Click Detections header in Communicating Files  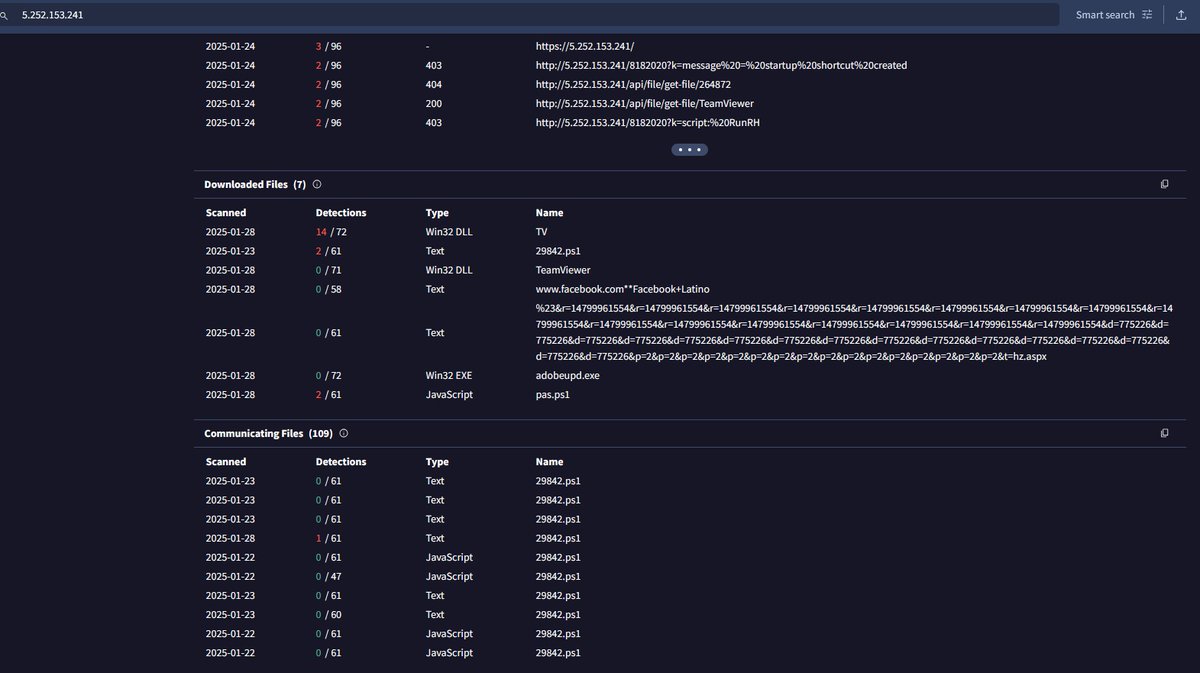341,462
